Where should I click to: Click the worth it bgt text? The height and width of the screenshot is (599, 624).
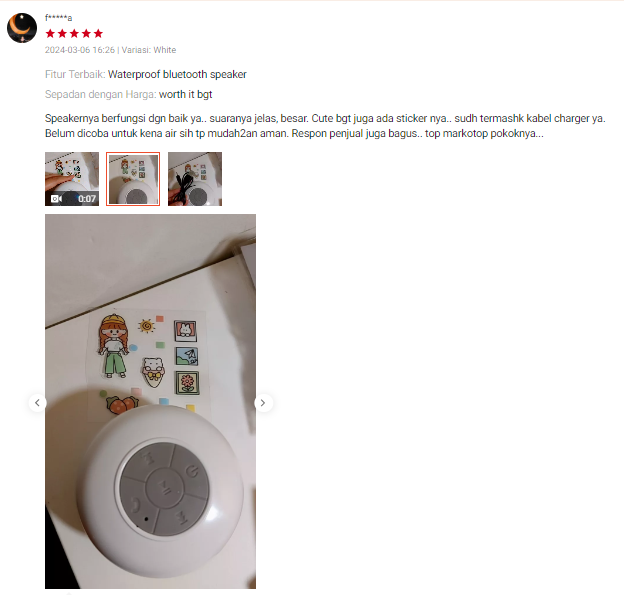point(185,94)
